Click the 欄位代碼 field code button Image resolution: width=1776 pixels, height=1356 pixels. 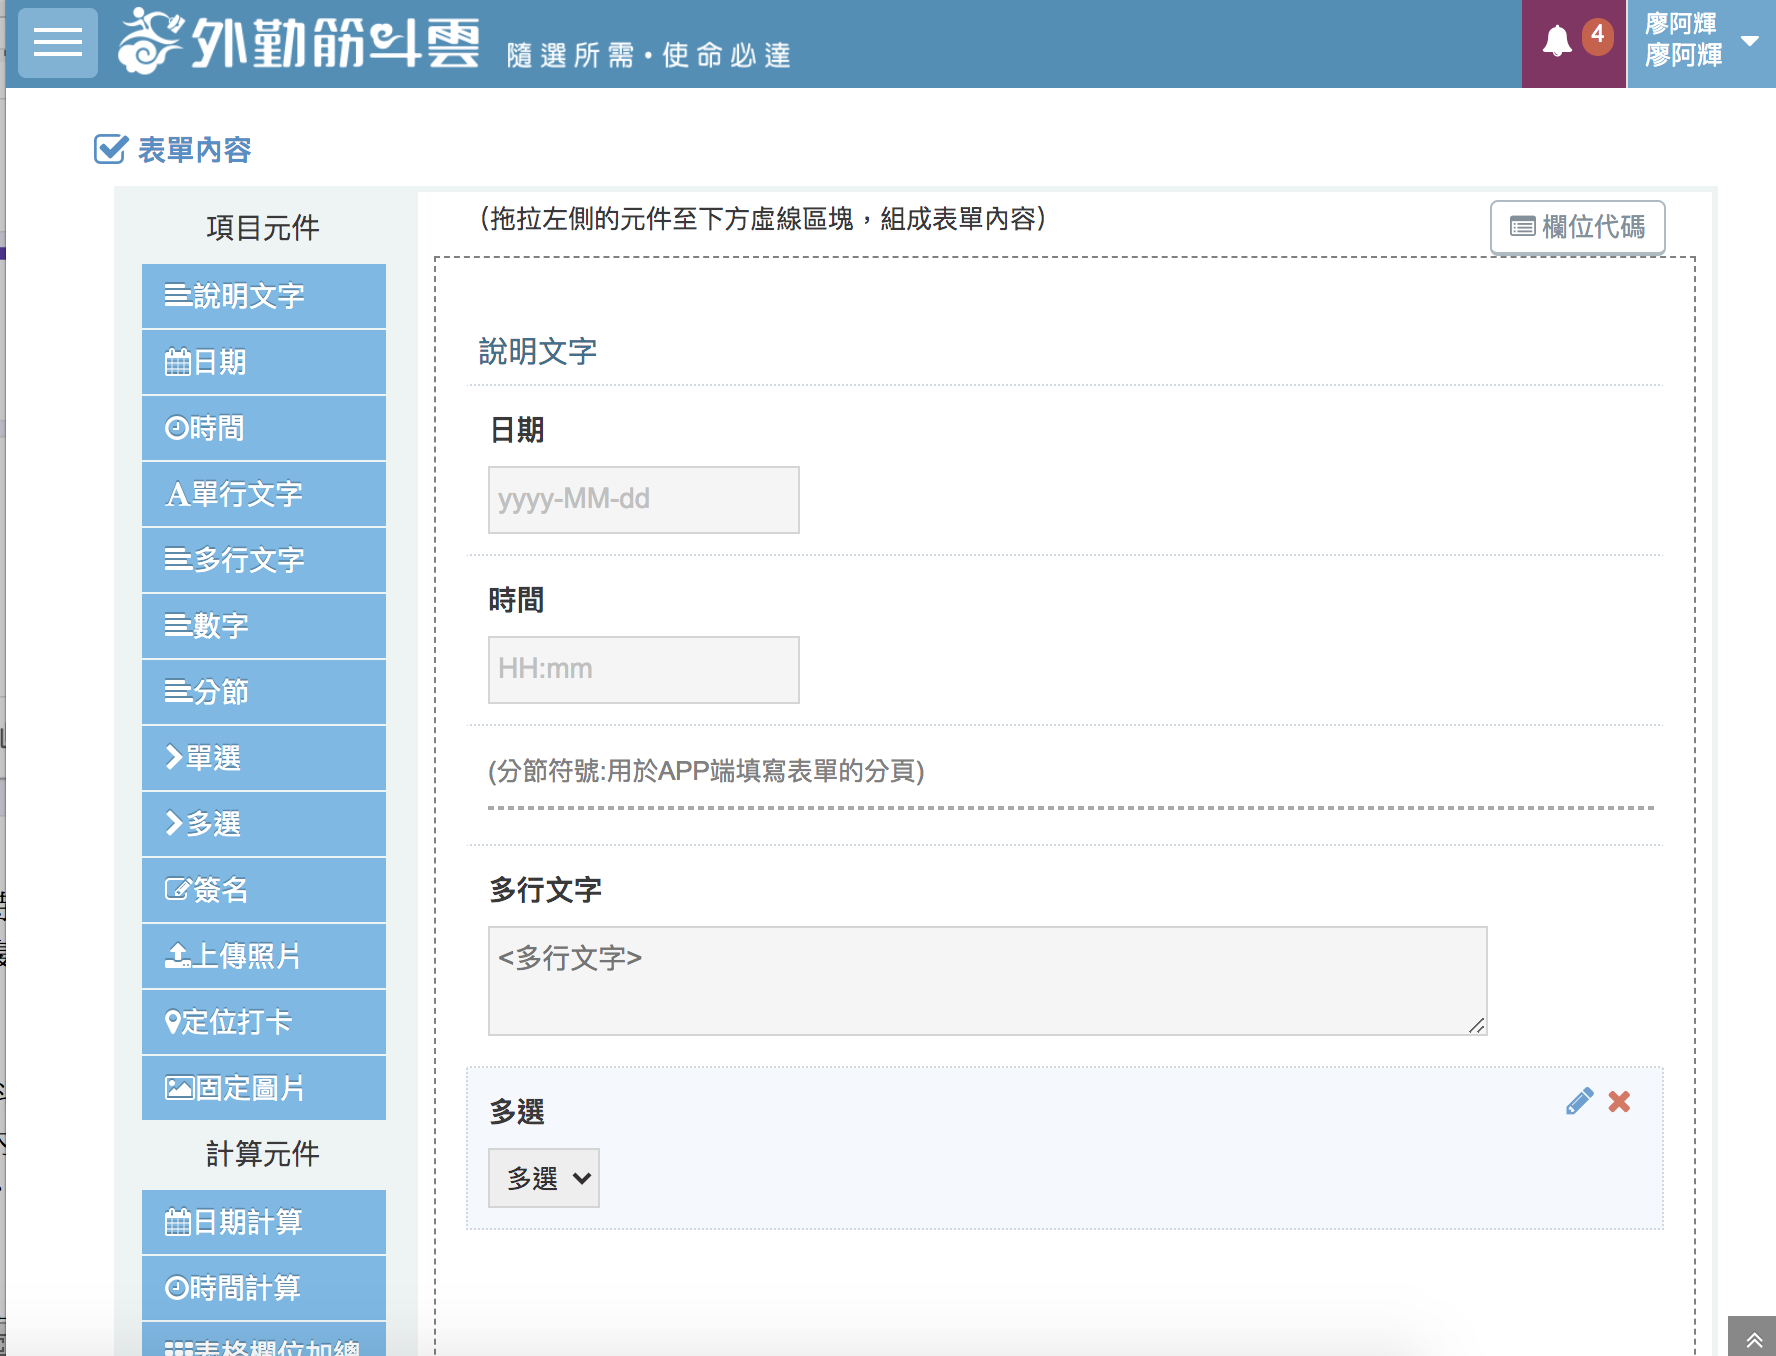(x=1576, y=227)
